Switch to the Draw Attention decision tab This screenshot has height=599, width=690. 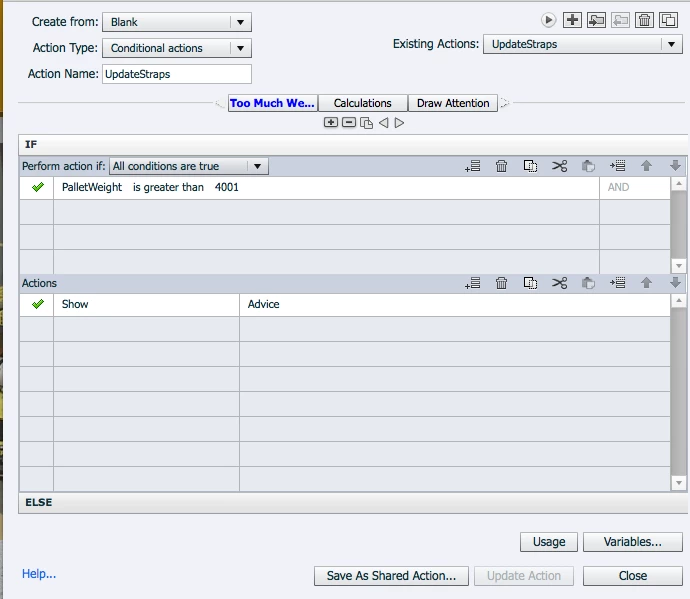(x=453, y=103)
